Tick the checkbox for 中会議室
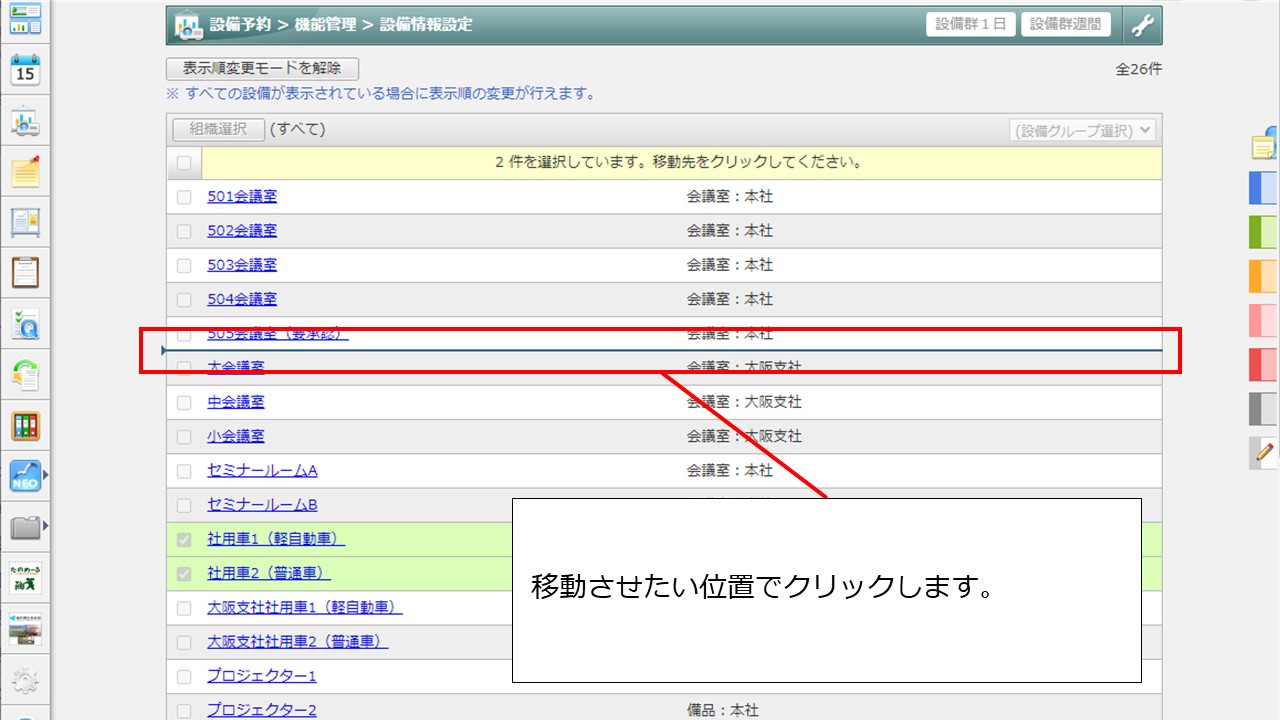Viewport: 1280px width, 720px height. tap(184, 402)
